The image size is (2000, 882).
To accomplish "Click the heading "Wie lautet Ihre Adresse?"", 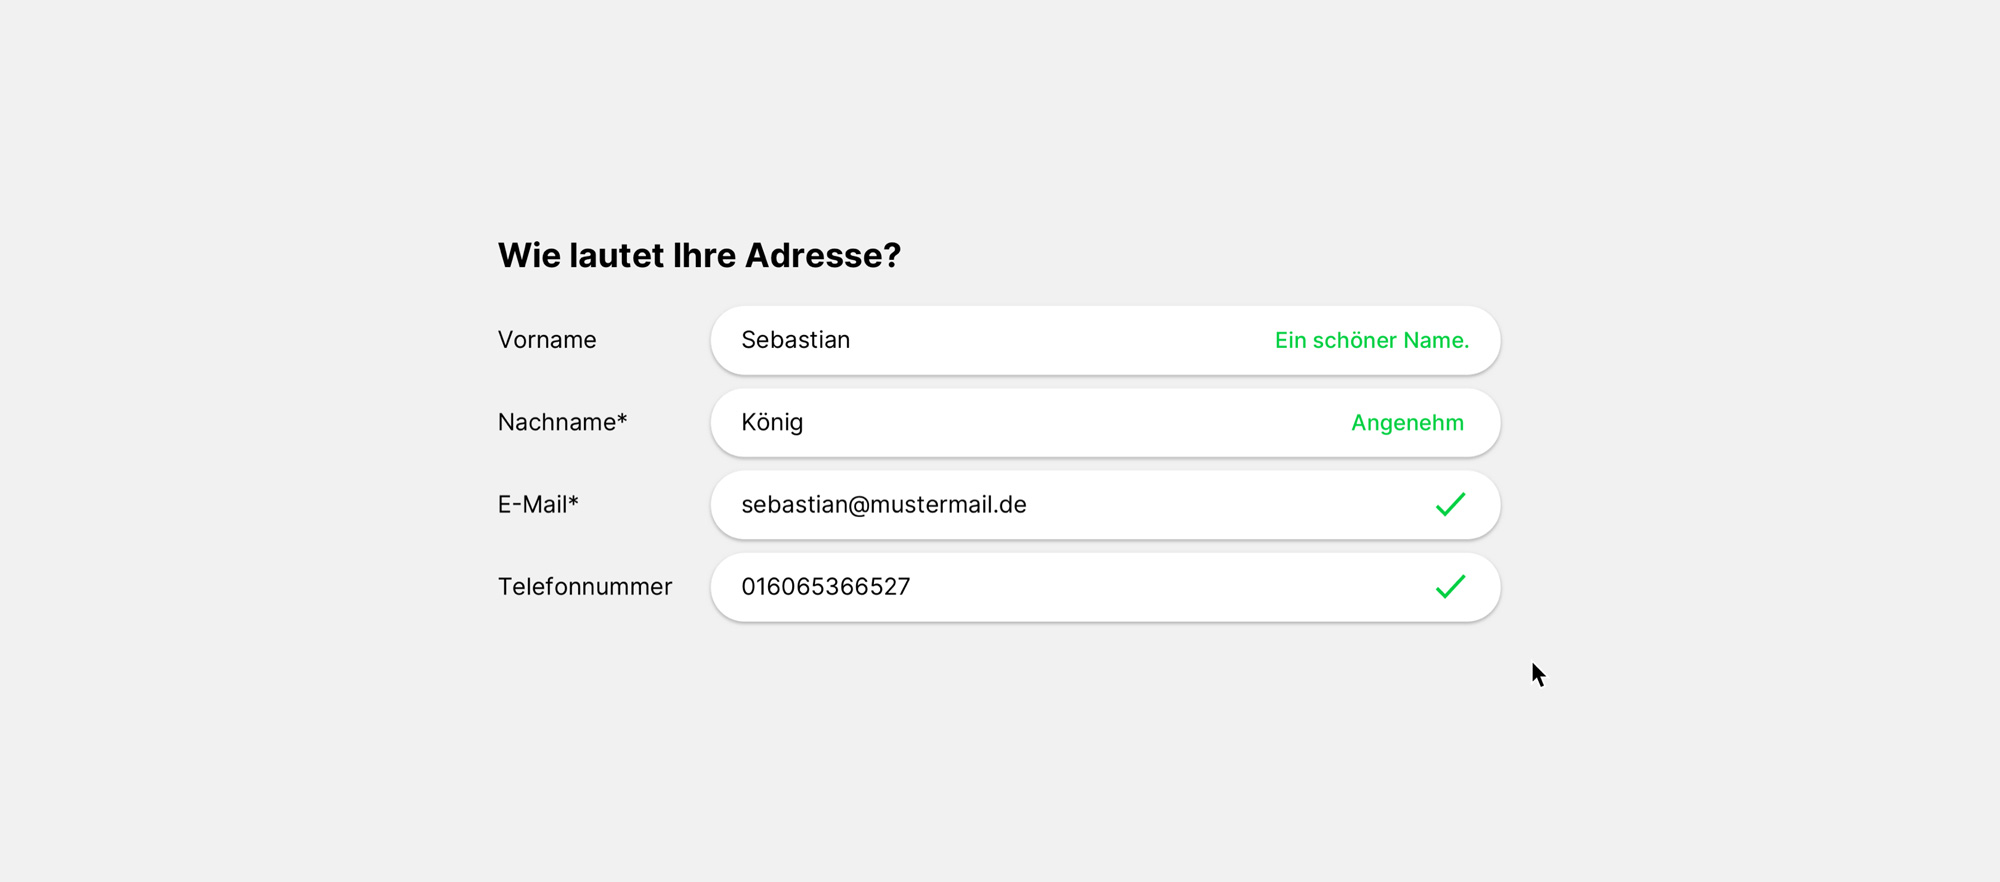I will pyautogui.click(x=699, y=256).
